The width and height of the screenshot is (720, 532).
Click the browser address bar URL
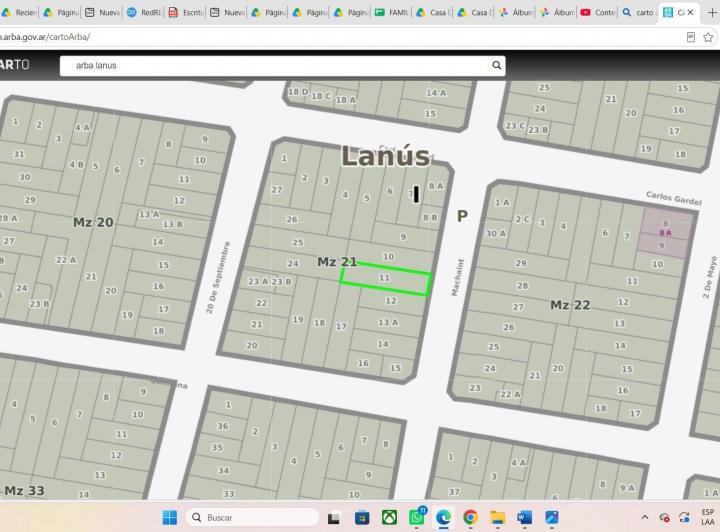[x=45, y=37]
